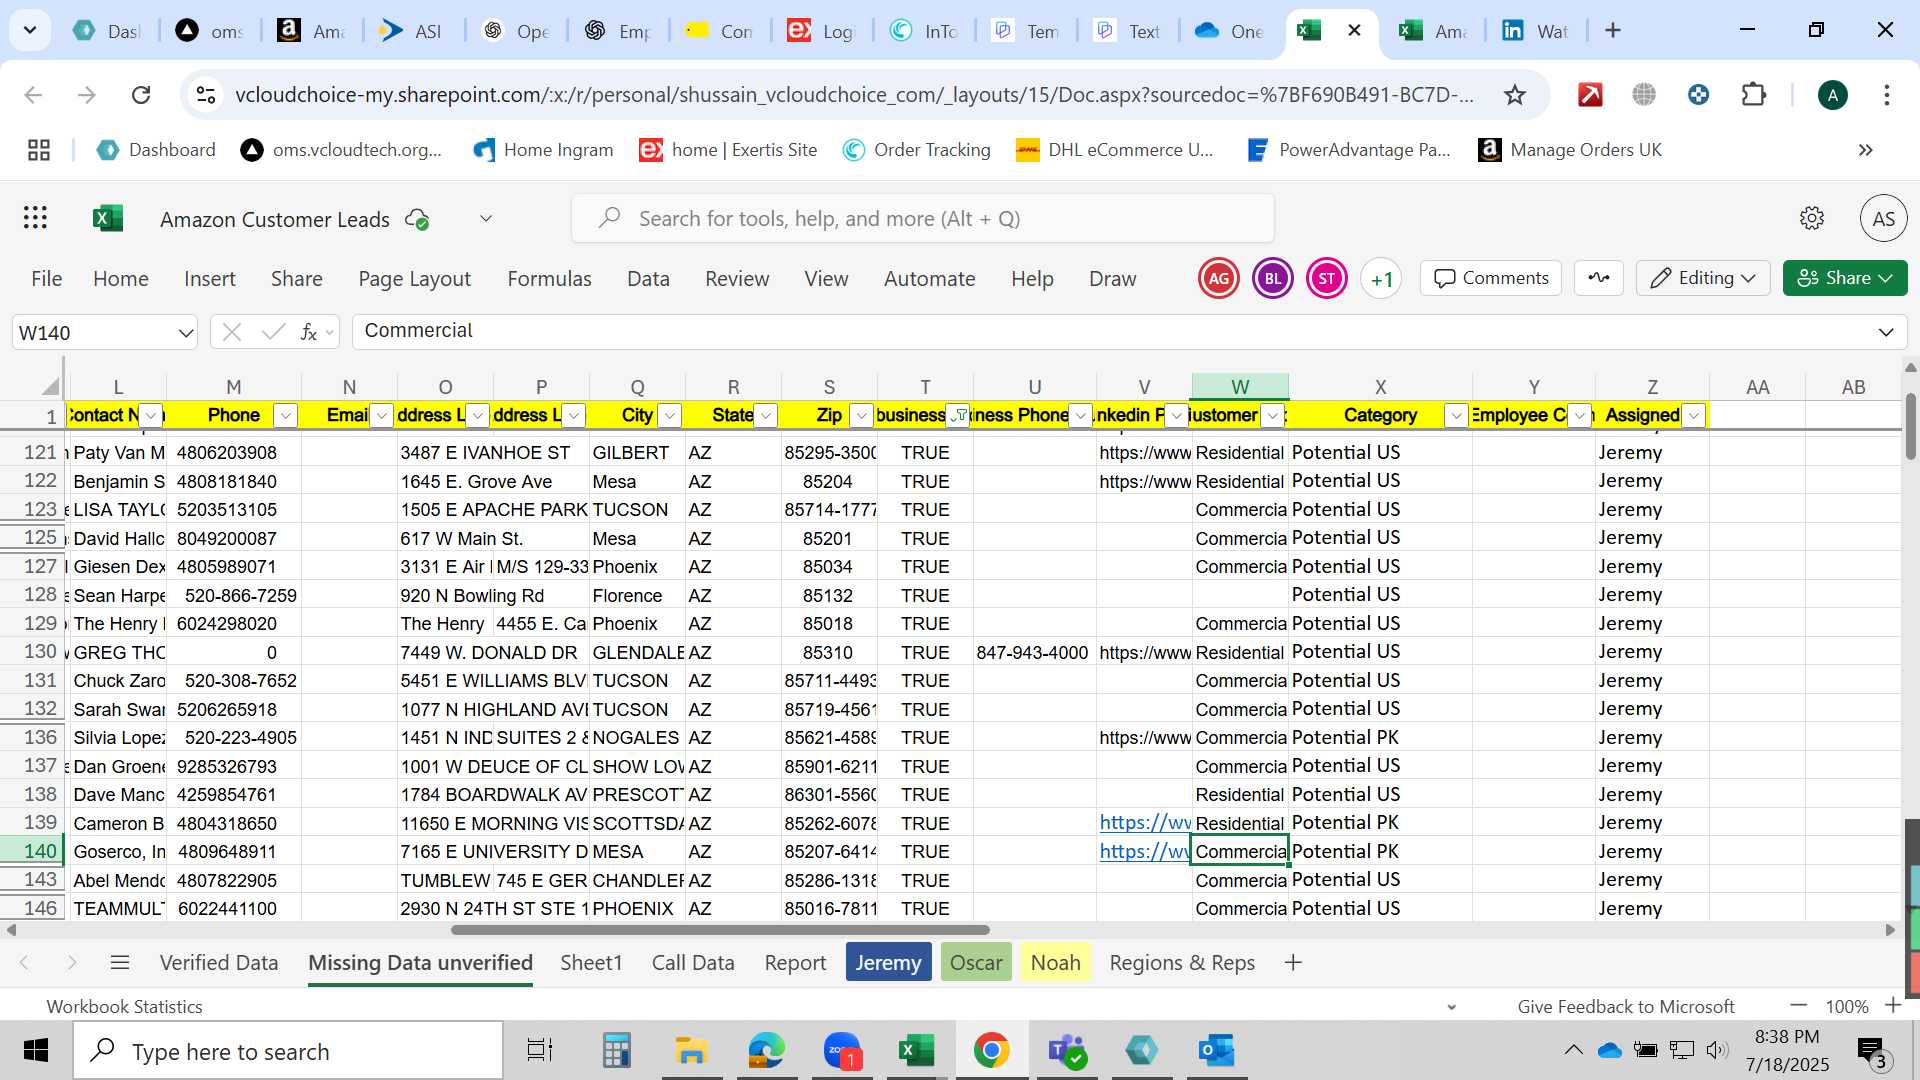Open browser extensions puzzle icon
1920x1080 pixels.
(x=1754, y=95)
